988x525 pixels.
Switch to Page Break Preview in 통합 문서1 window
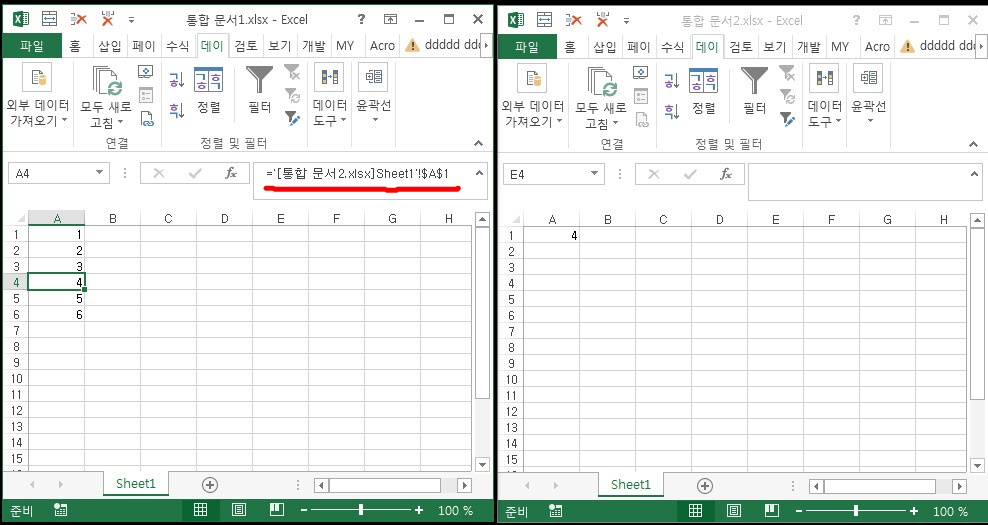pyautogui.click(x=277, y=510)
